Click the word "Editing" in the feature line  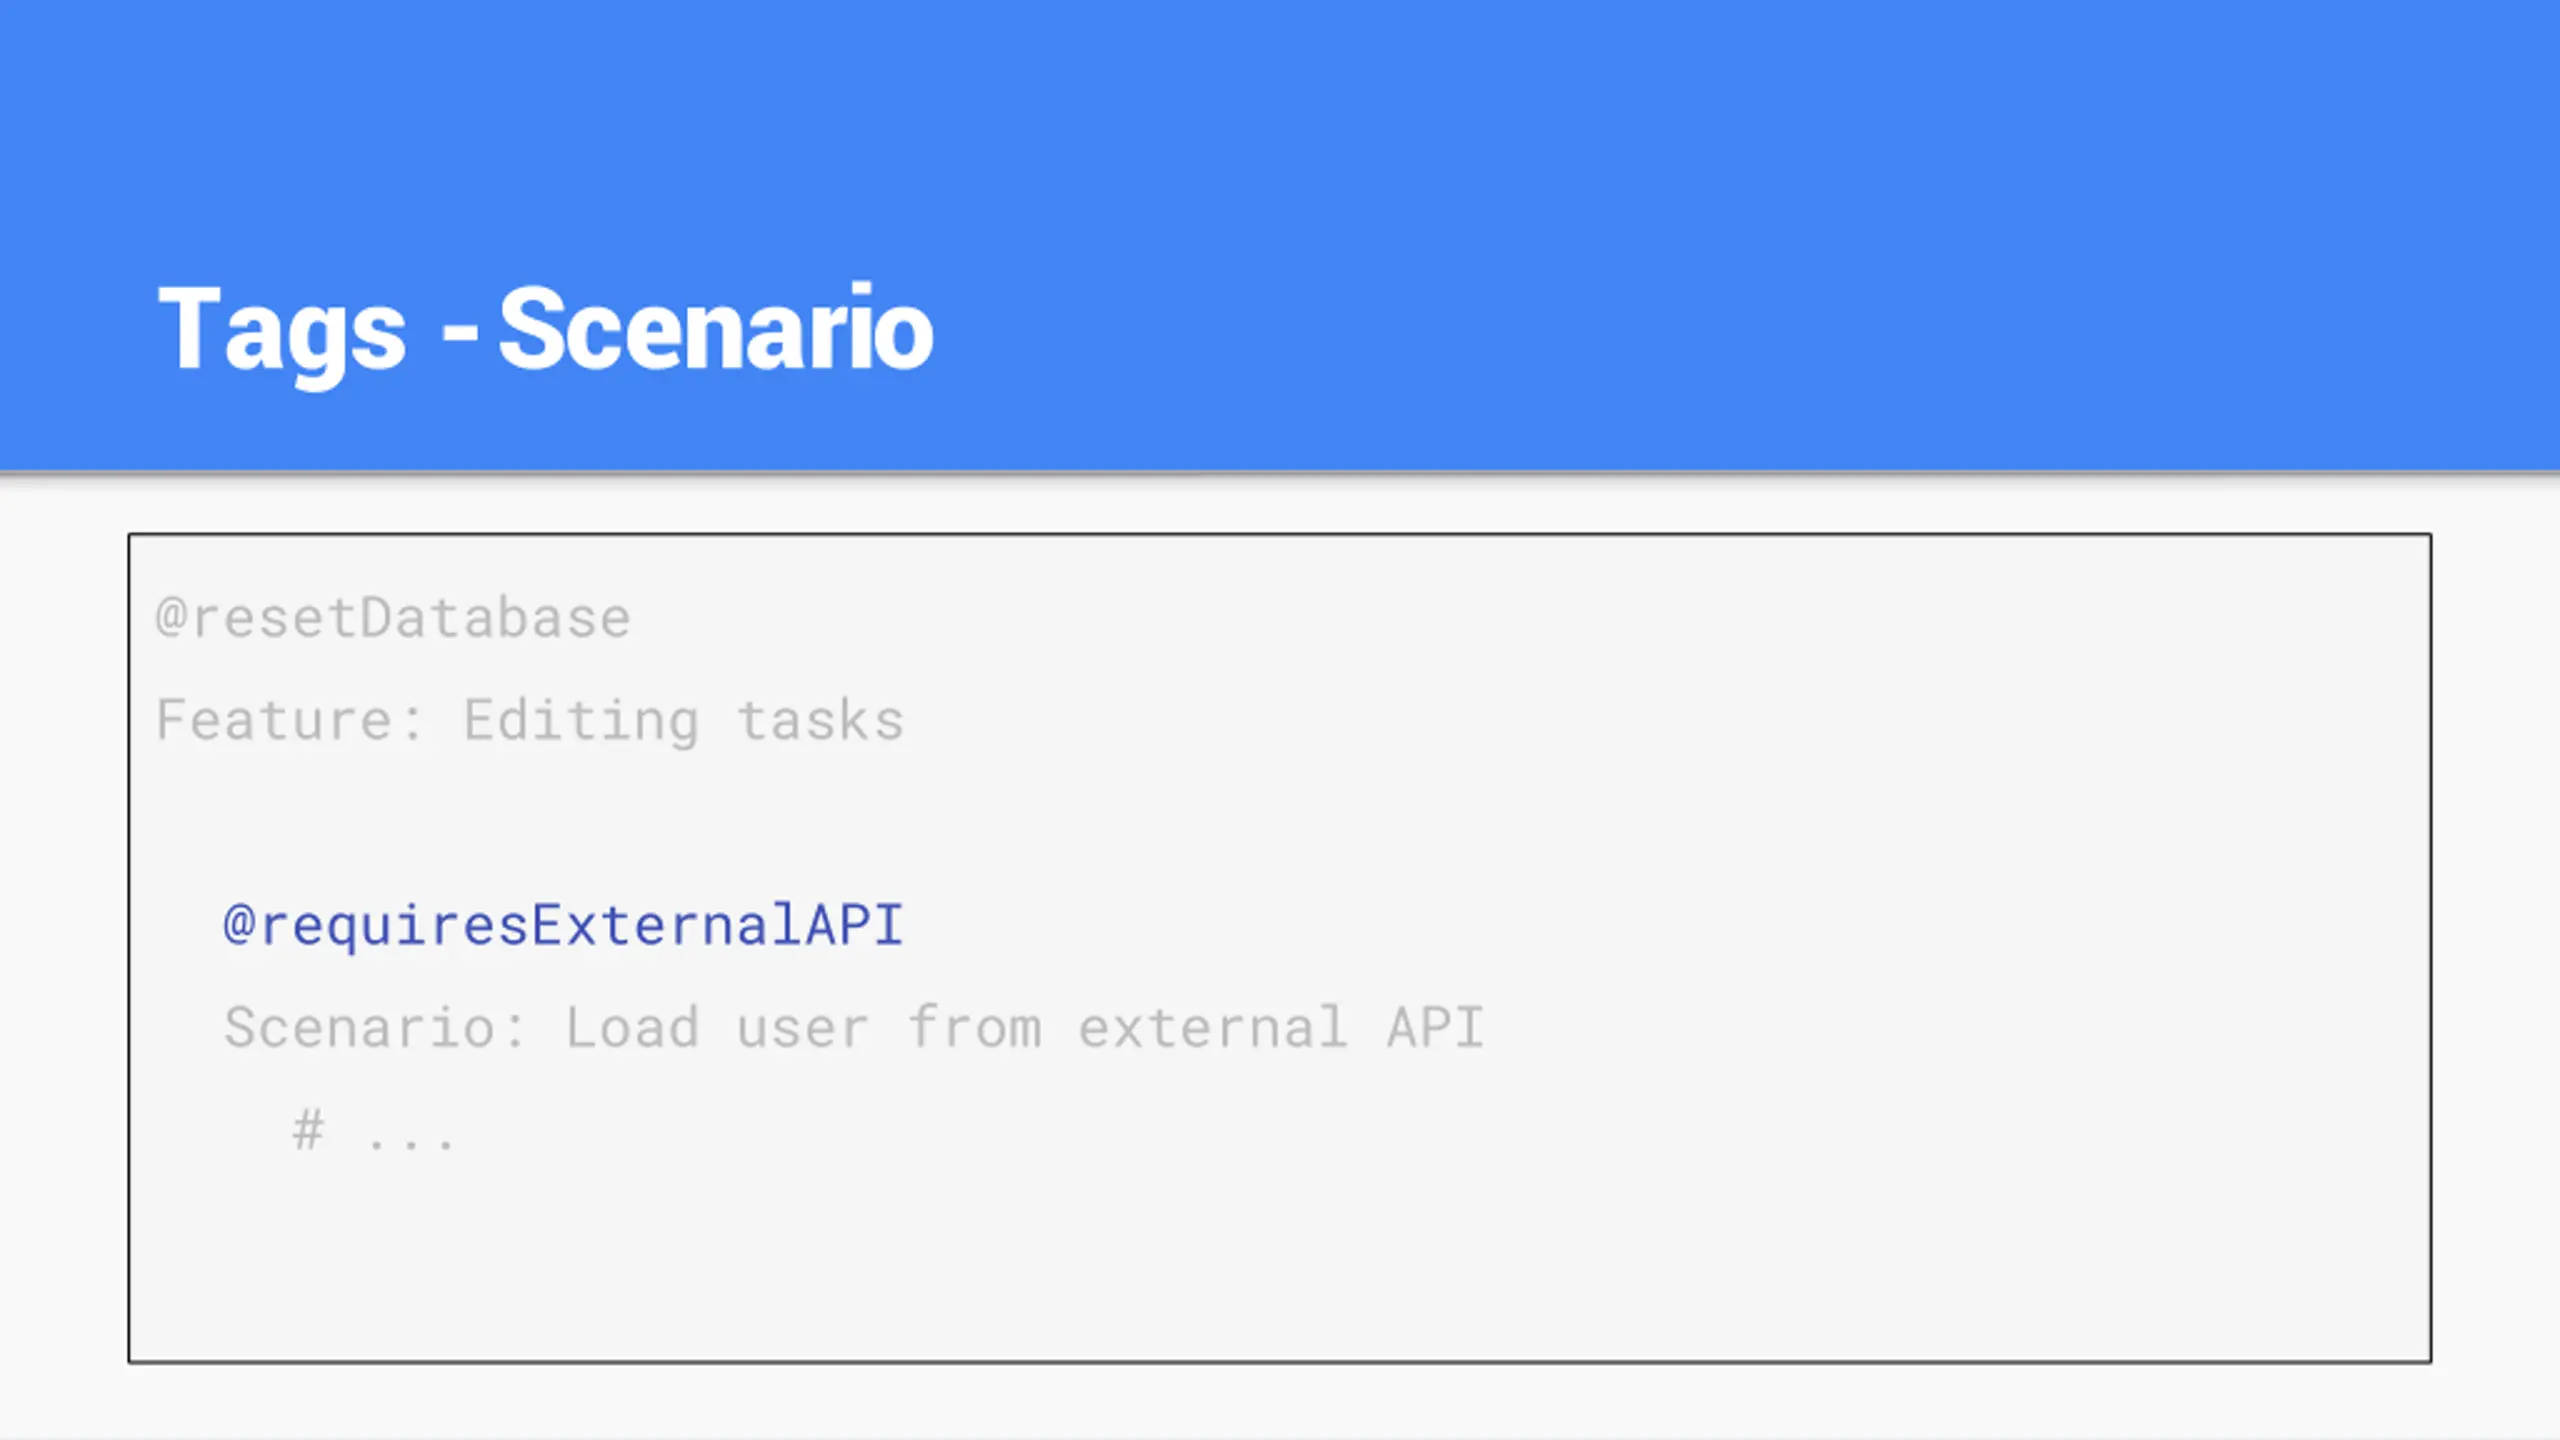pyautogui.click(x=581, y=722)
